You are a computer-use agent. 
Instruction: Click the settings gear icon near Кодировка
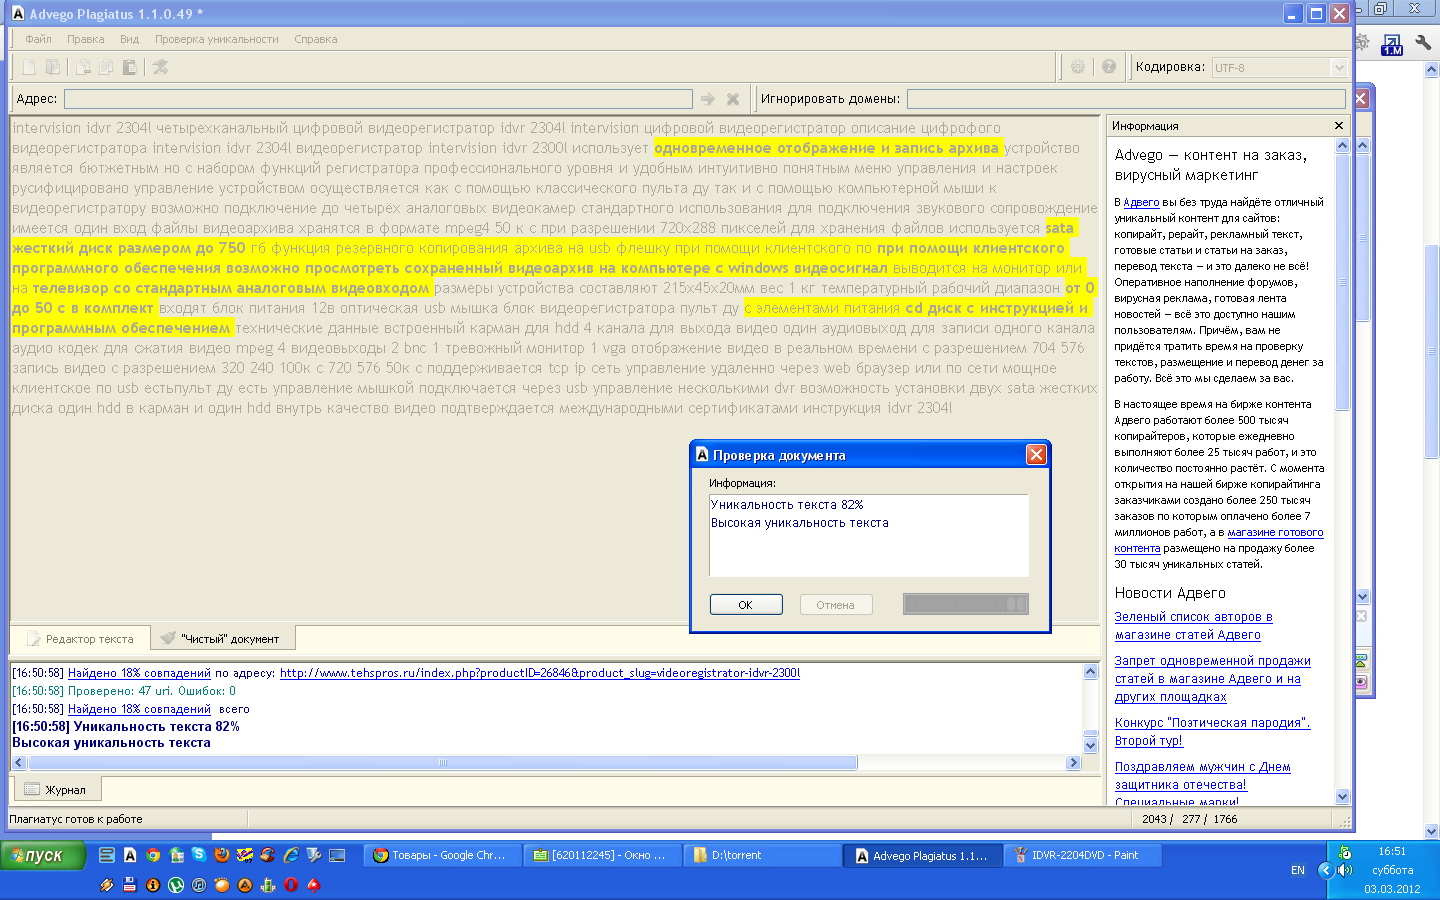pos(1078,67)
